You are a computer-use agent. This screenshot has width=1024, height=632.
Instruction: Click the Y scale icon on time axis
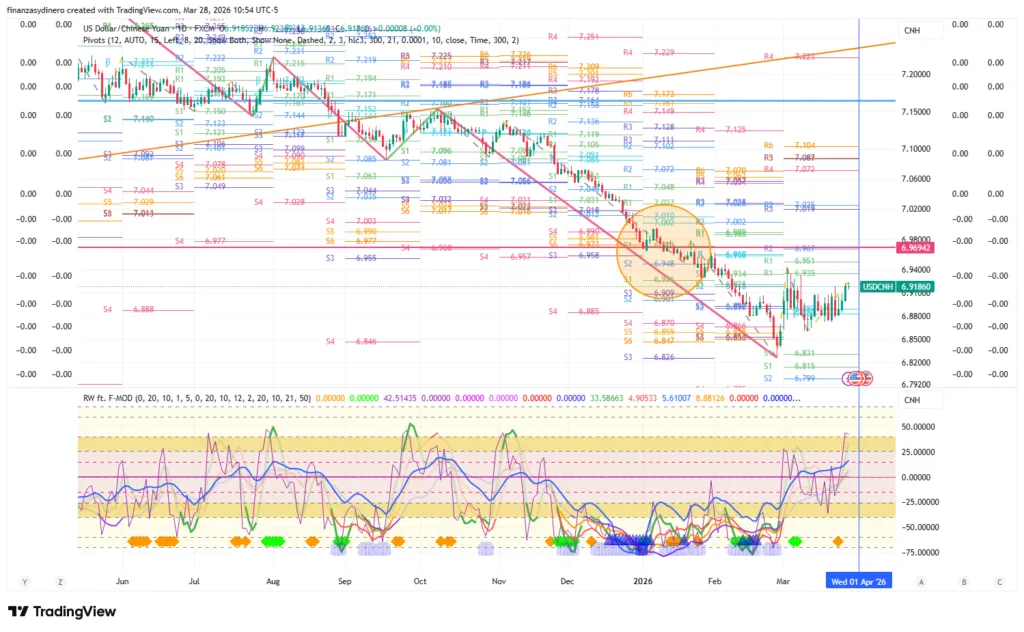point(24,580)
